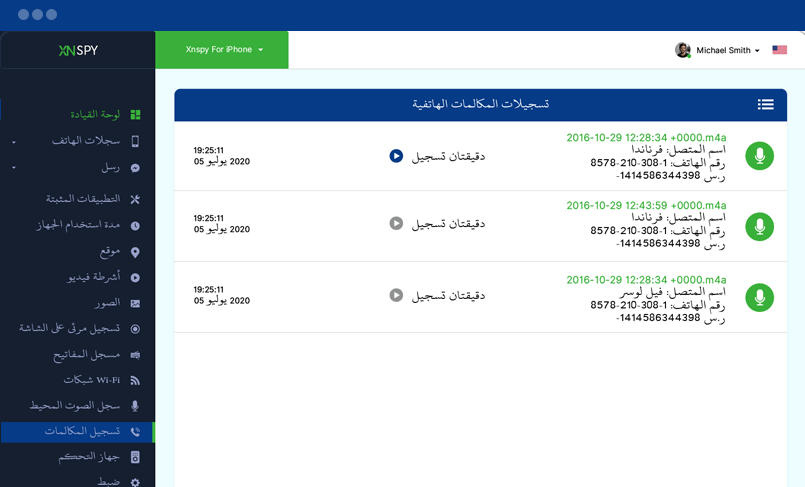Click the XNSPY logo
The image size is (805, 487).
[x=78, y=50]
